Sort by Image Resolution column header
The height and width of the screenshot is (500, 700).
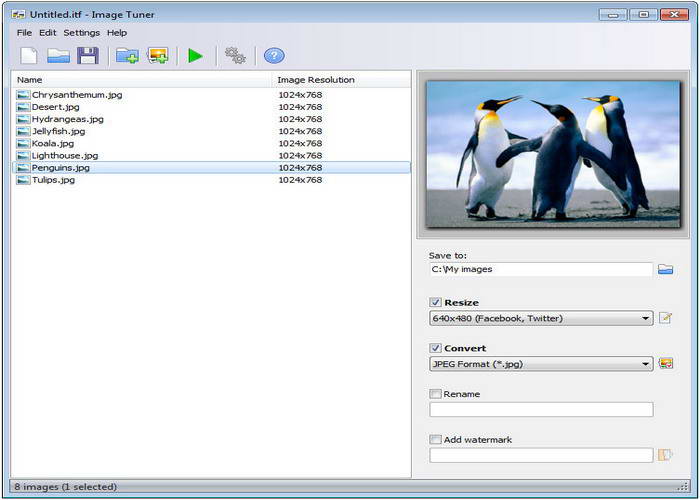coord(342,80)
